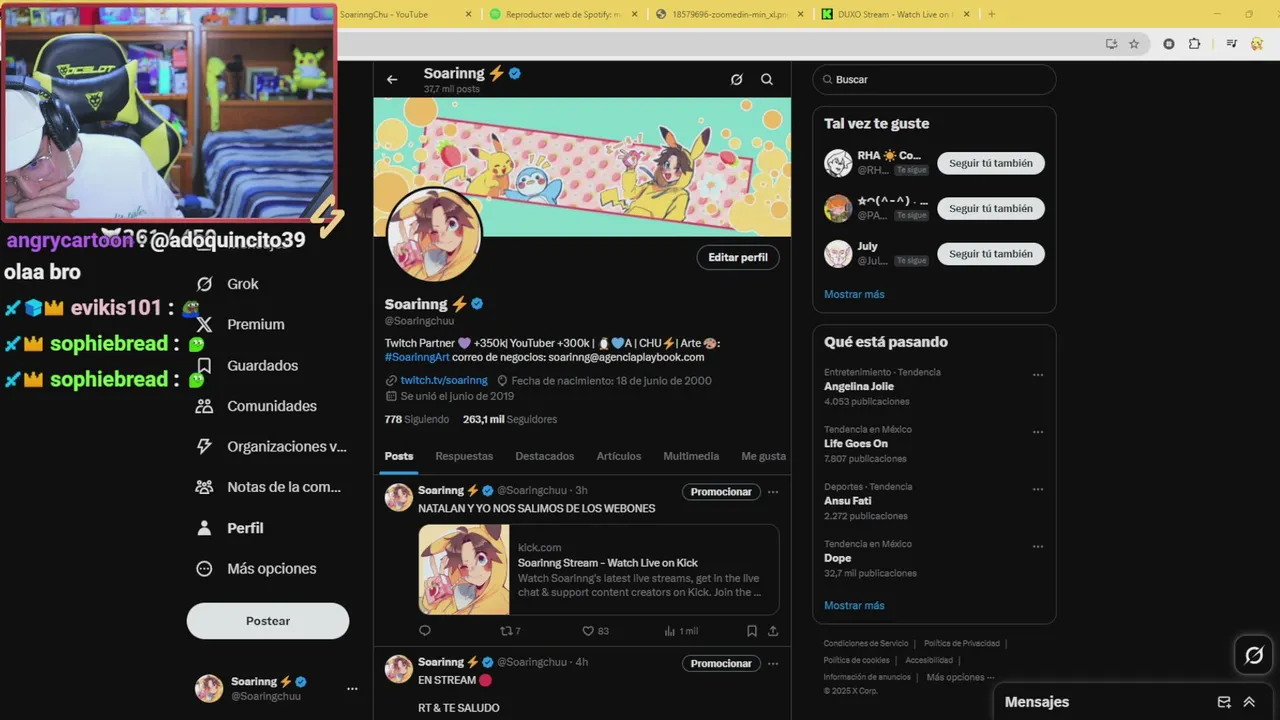The width and height of the screenshot is (1280, 720).
Task: Open options menu on the 4h post
Action: (773, 664)
